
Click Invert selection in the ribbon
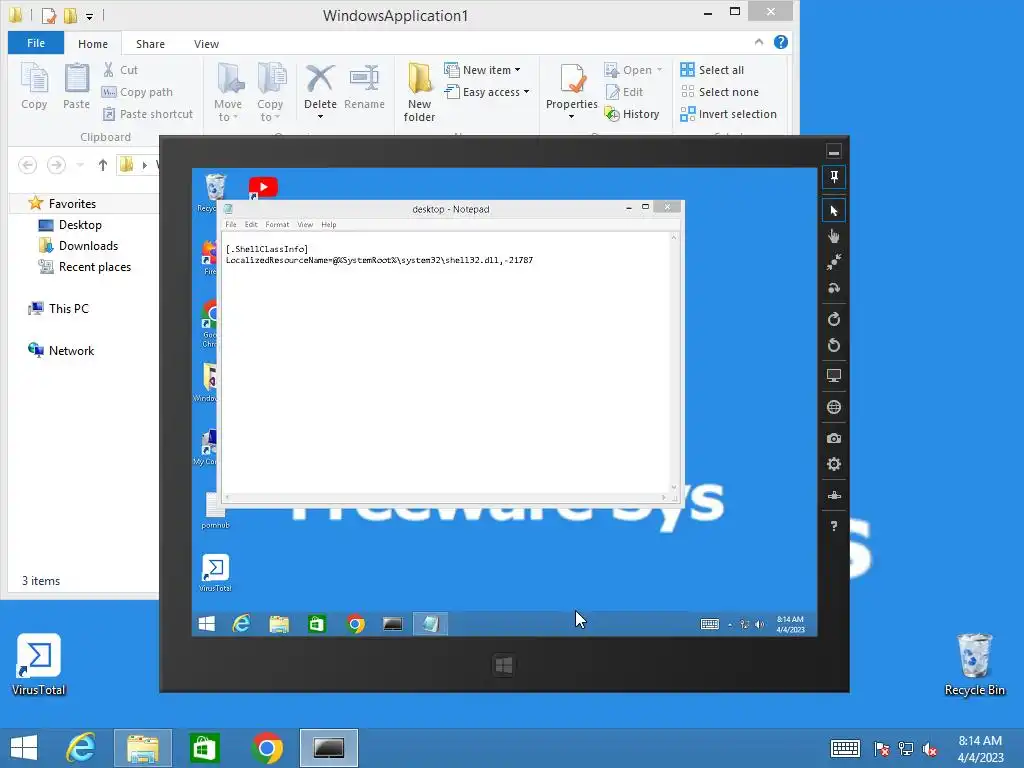pyautogui.click(x=728, y=114)
